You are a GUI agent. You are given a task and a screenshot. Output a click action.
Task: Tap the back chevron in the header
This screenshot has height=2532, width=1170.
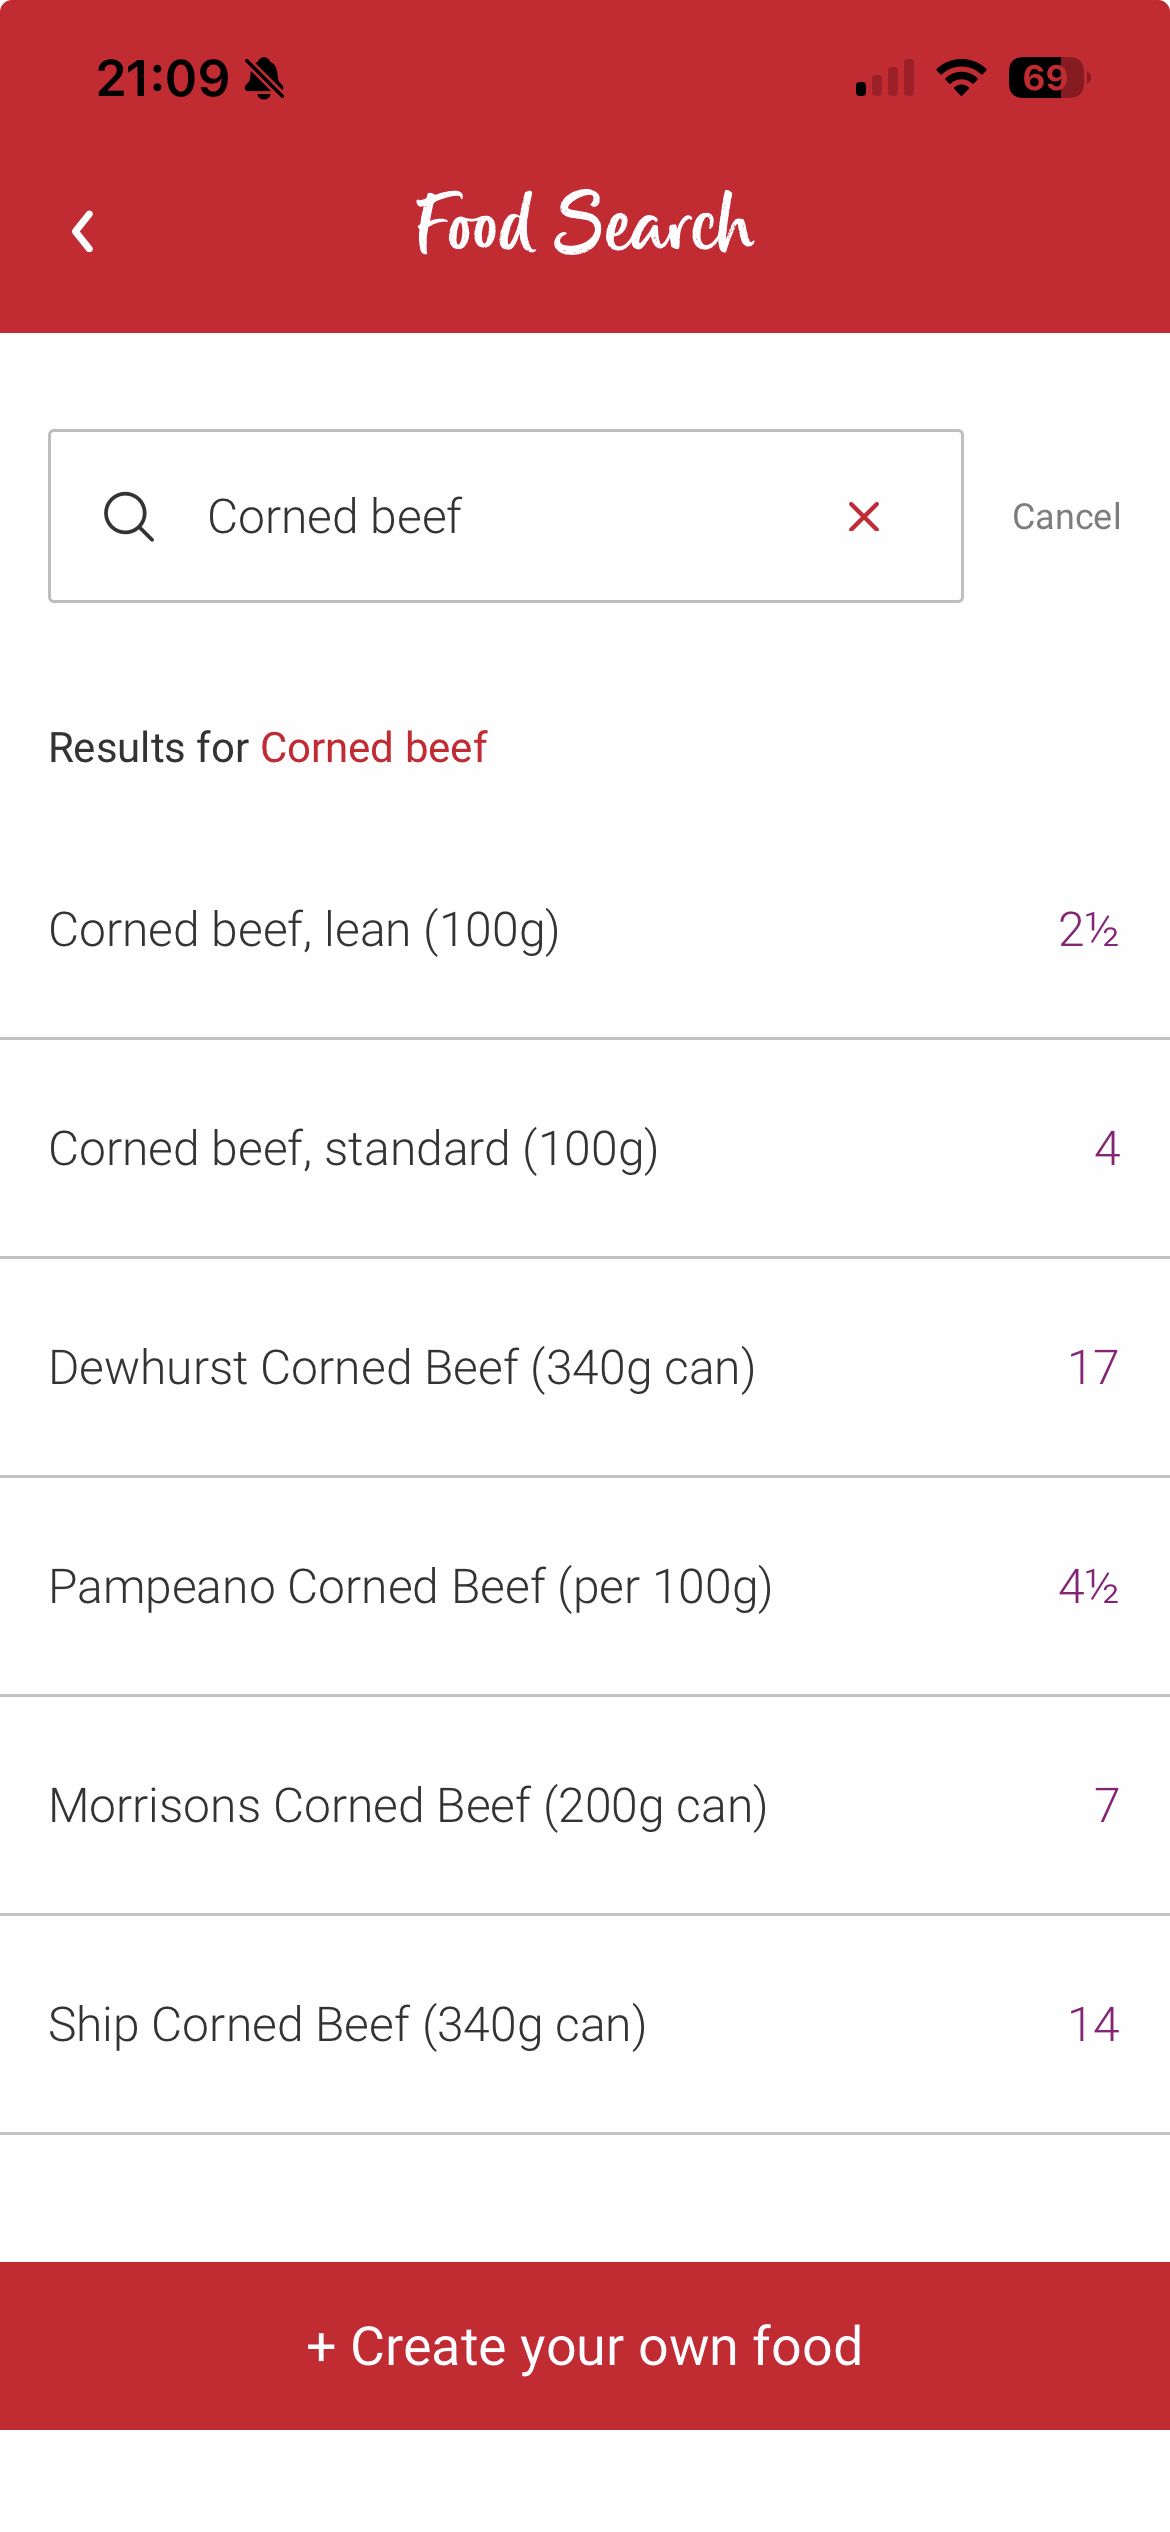pyautogui.click(x=83, y=231)
